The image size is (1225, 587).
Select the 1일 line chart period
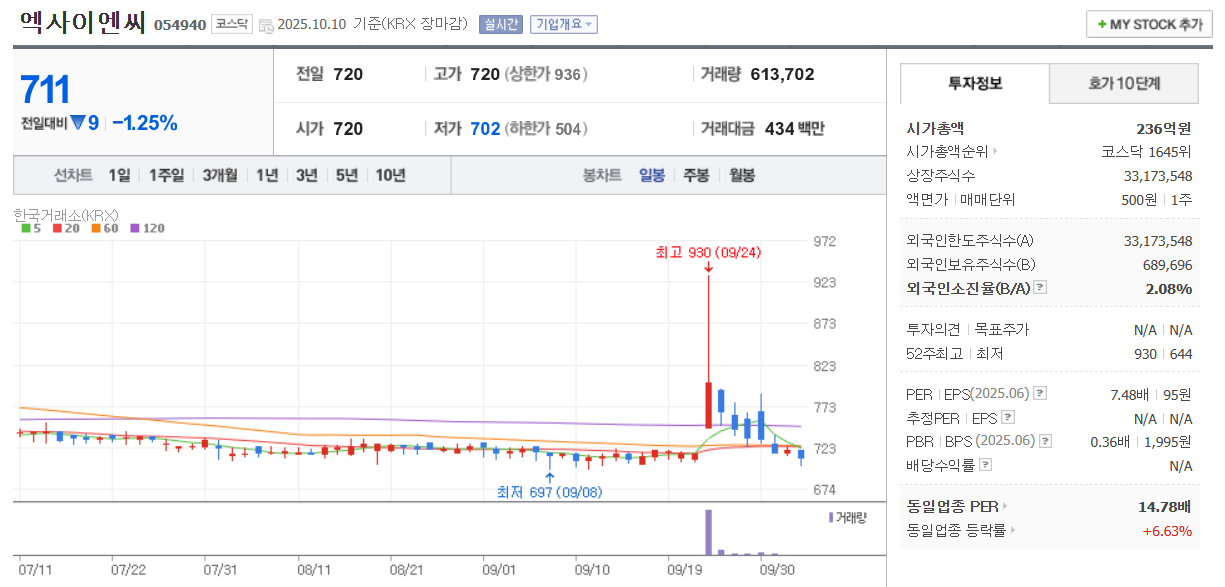tap(119, 175)
